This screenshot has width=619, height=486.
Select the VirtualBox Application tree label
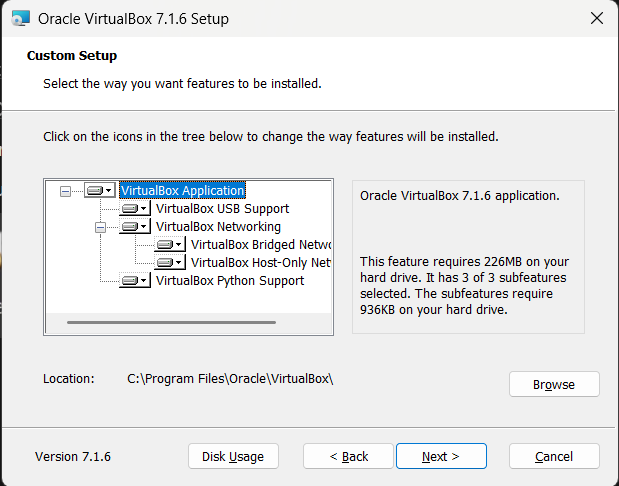point(182,190)
